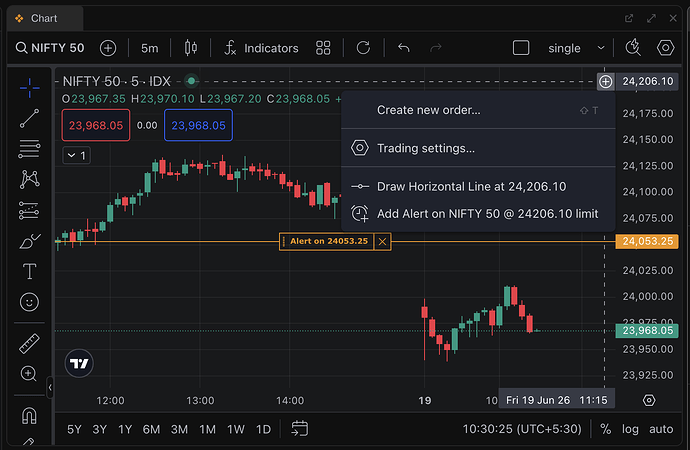This screenshot has width=690, height=450.
Task: Open the emoji icons tool
Action: (x=29, y=302)
